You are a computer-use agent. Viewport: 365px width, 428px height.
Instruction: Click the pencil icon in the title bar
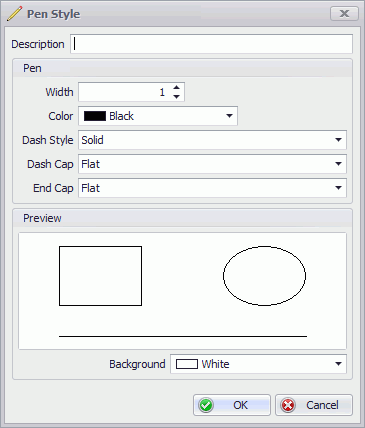click(x=14, y=14)
